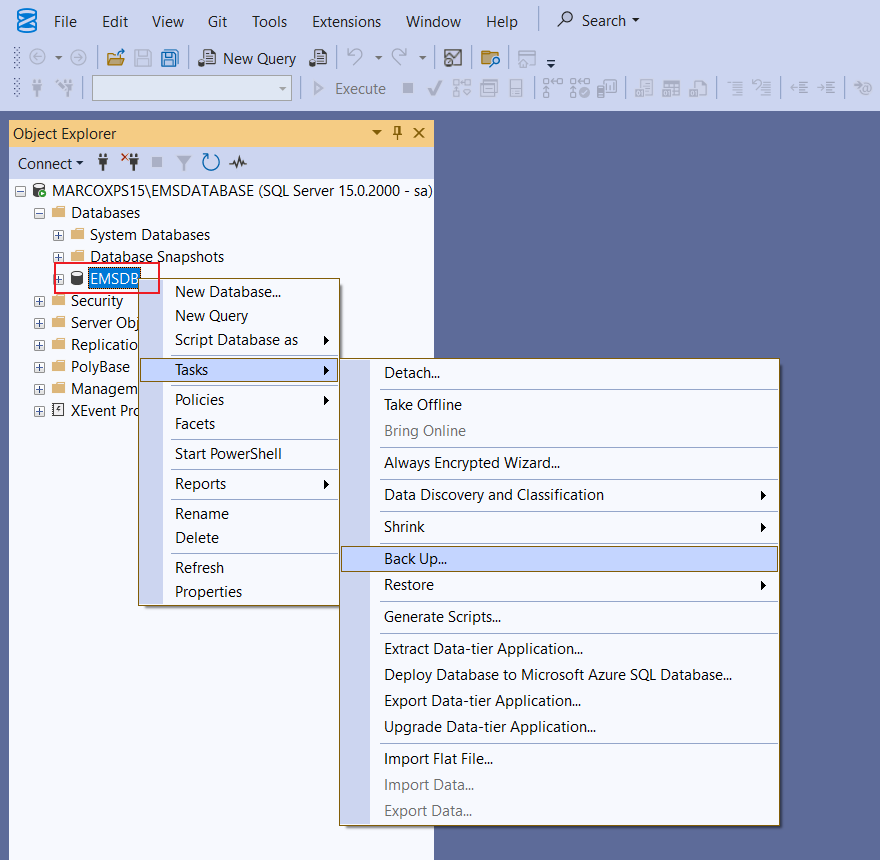The image size is (880, 860).
Task: Choose Back Up... from the Tasks submenu
Action: click(x=416, y=559)
